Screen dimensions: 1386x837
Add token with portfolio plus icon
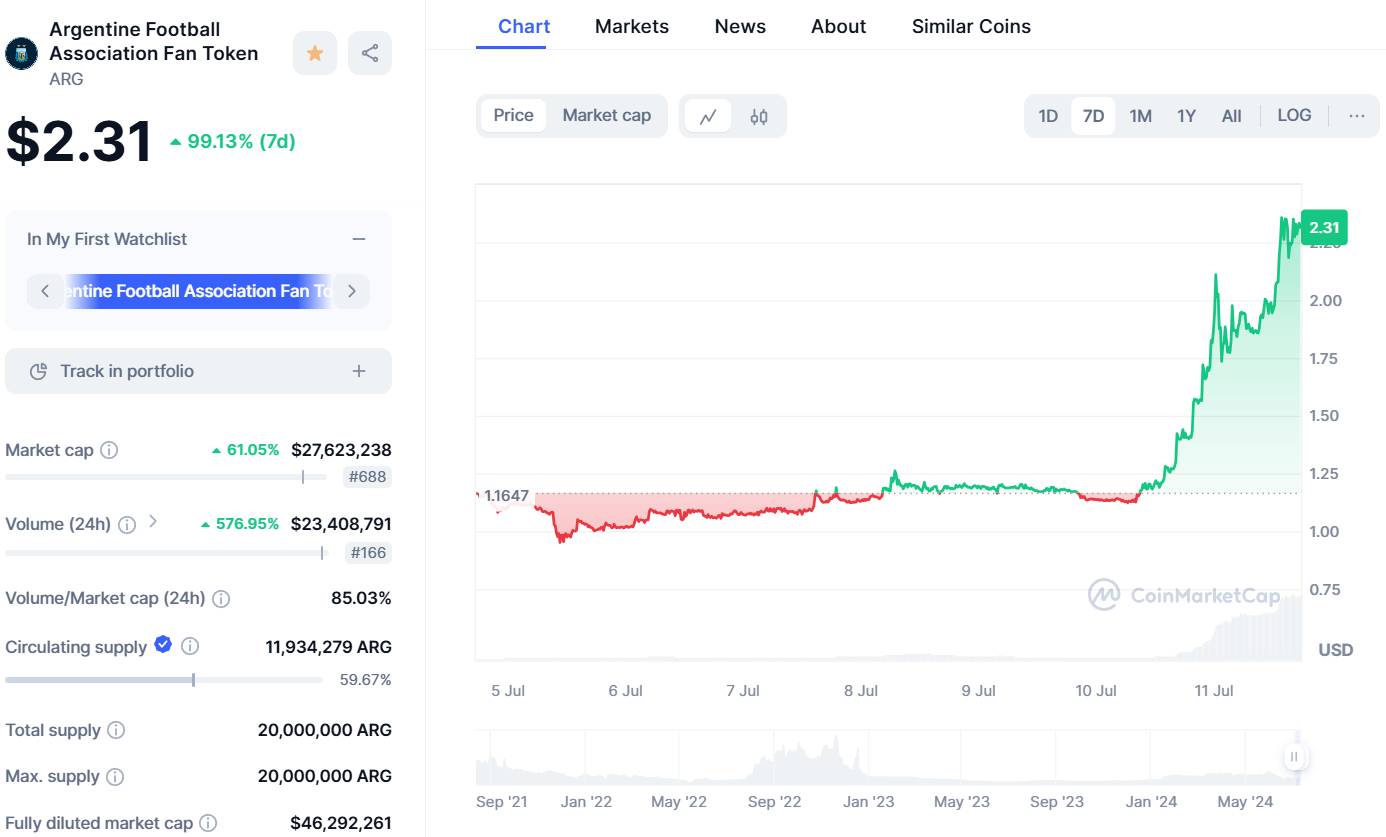coord(359,371)
